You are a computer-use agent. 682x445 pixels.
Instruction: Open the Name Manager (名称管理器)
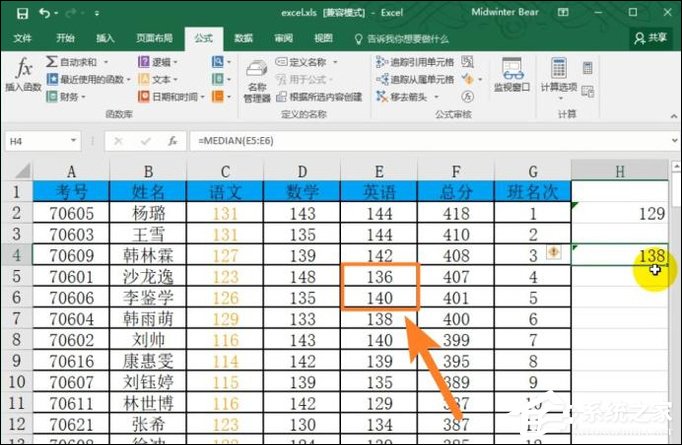[x=257, y=80]
